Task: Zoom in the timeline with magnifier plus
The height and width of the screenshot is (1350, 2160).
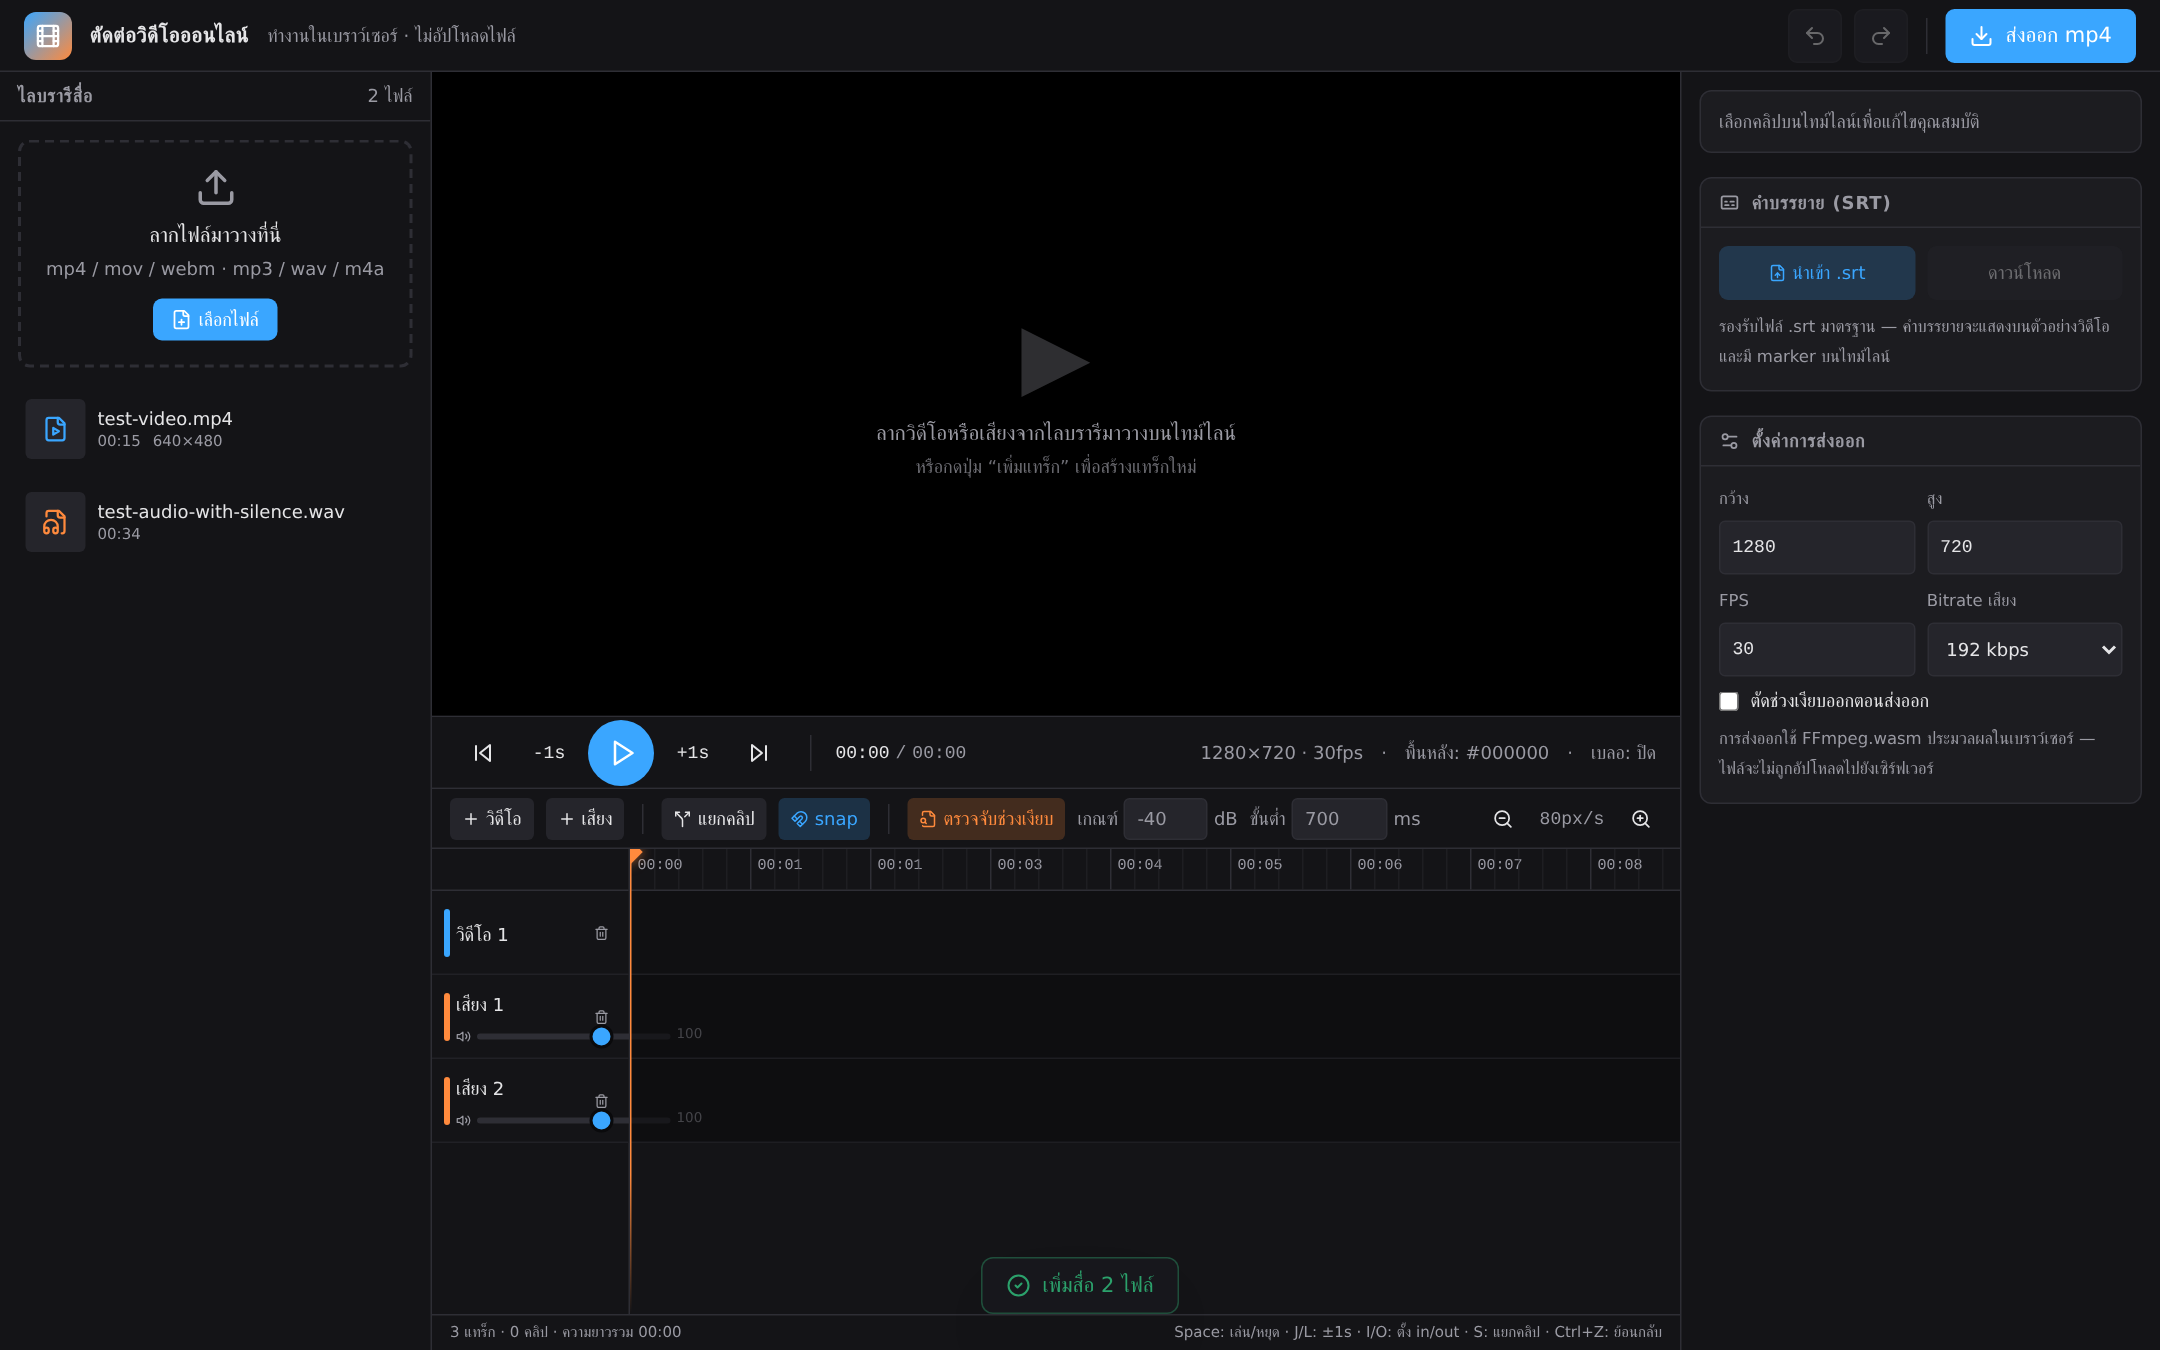Action: tap(1641, 819)
